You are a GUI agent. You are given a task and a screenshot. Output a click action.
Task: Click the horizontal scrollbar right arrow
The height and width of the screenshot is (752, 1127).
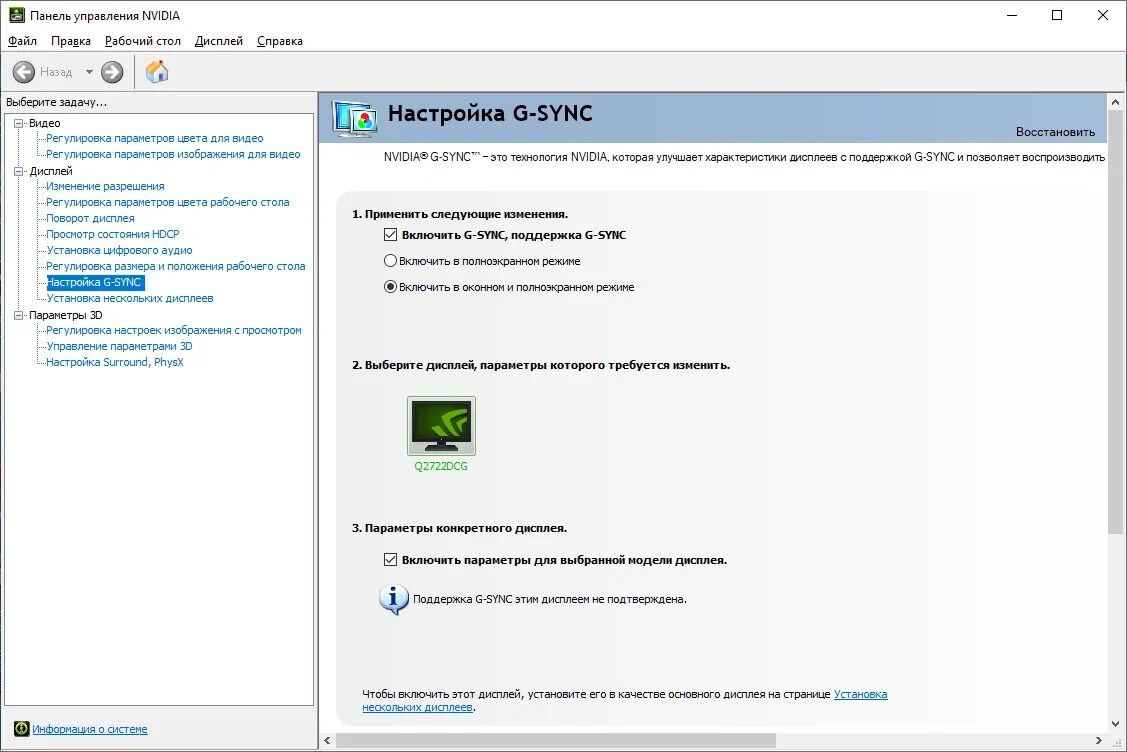pyautogui.click(x=1098, y=740)
